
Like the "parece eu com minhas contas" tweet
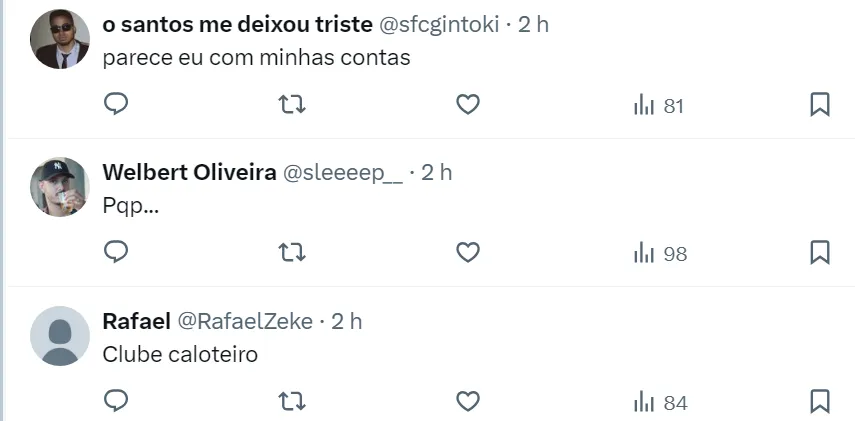pyautogui.click(x=467, y=104)
